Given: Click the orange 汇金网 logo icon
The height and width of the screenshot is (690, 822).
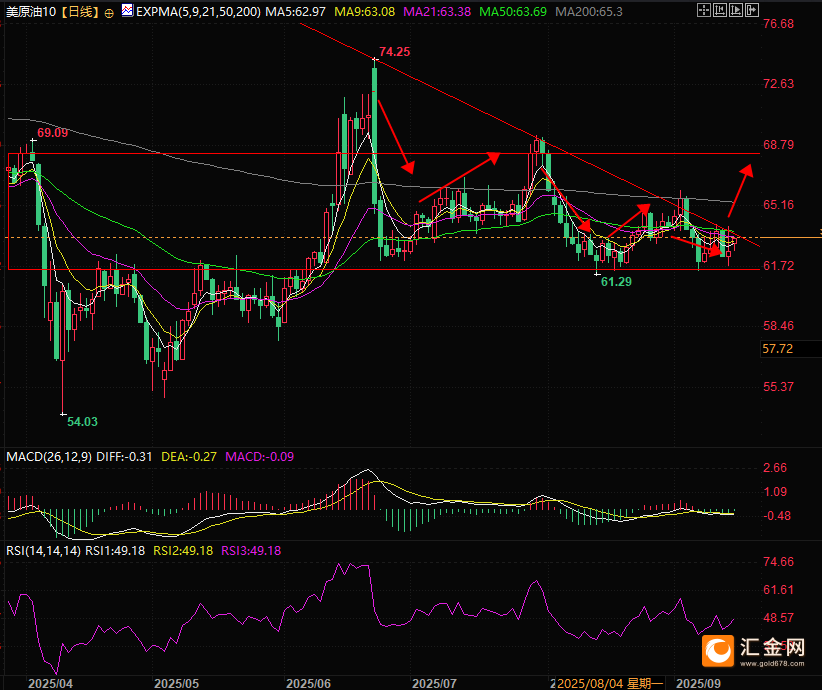Looking at the screenshot, I should [x=718, y=650].
